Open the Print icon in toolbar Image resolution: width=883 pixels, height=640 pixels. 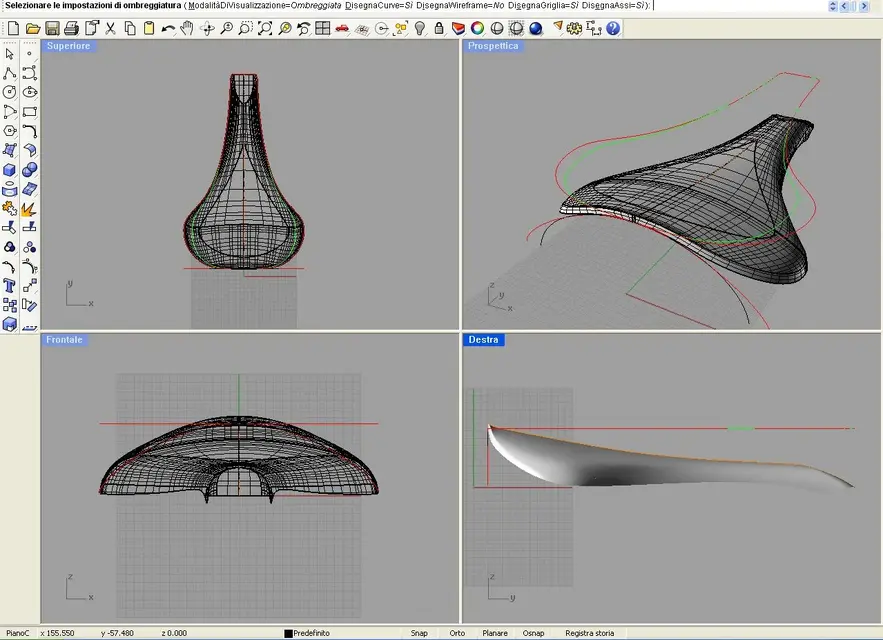[x=72, y=29]
